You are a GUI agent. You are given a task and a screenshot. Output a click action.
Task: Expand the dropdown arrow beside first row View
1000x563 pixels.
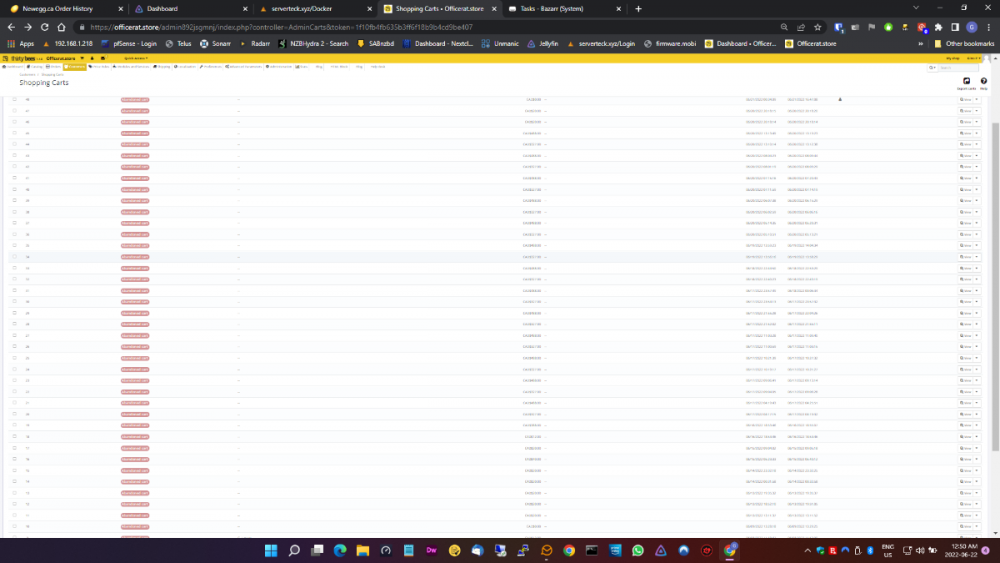click(x=977, y=100)
